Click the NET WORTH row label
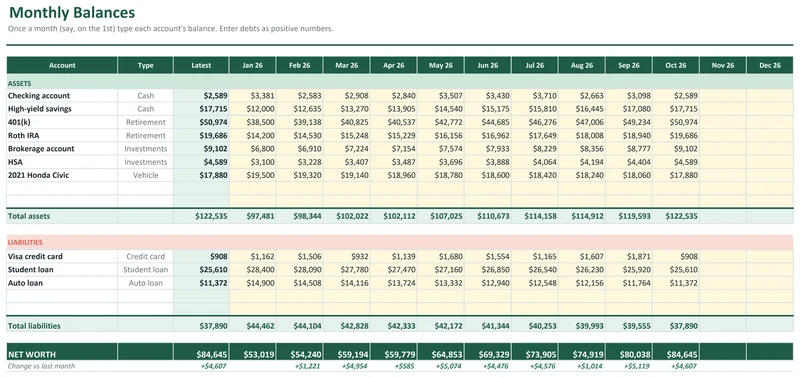The height and width of the screenshot is (378, 800). click(x=32, y=355)
